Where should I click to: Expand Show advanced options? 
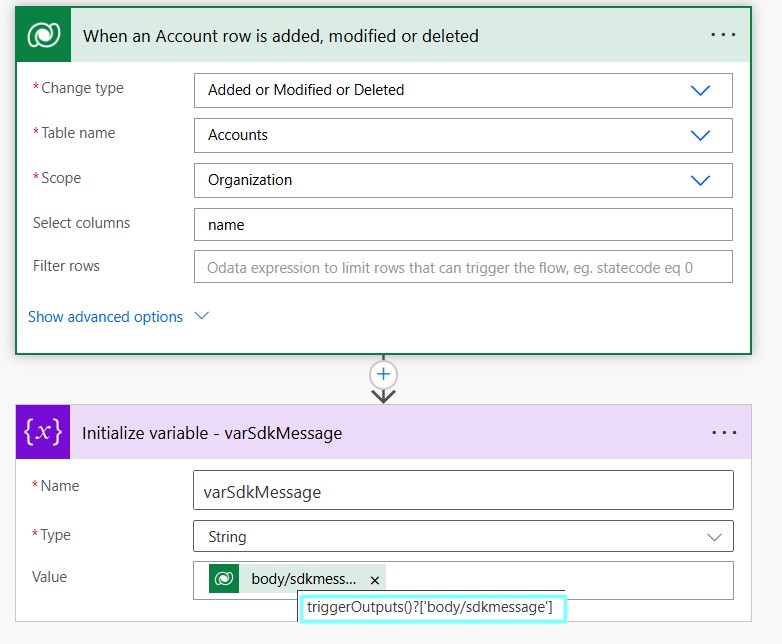pos(118,317)
